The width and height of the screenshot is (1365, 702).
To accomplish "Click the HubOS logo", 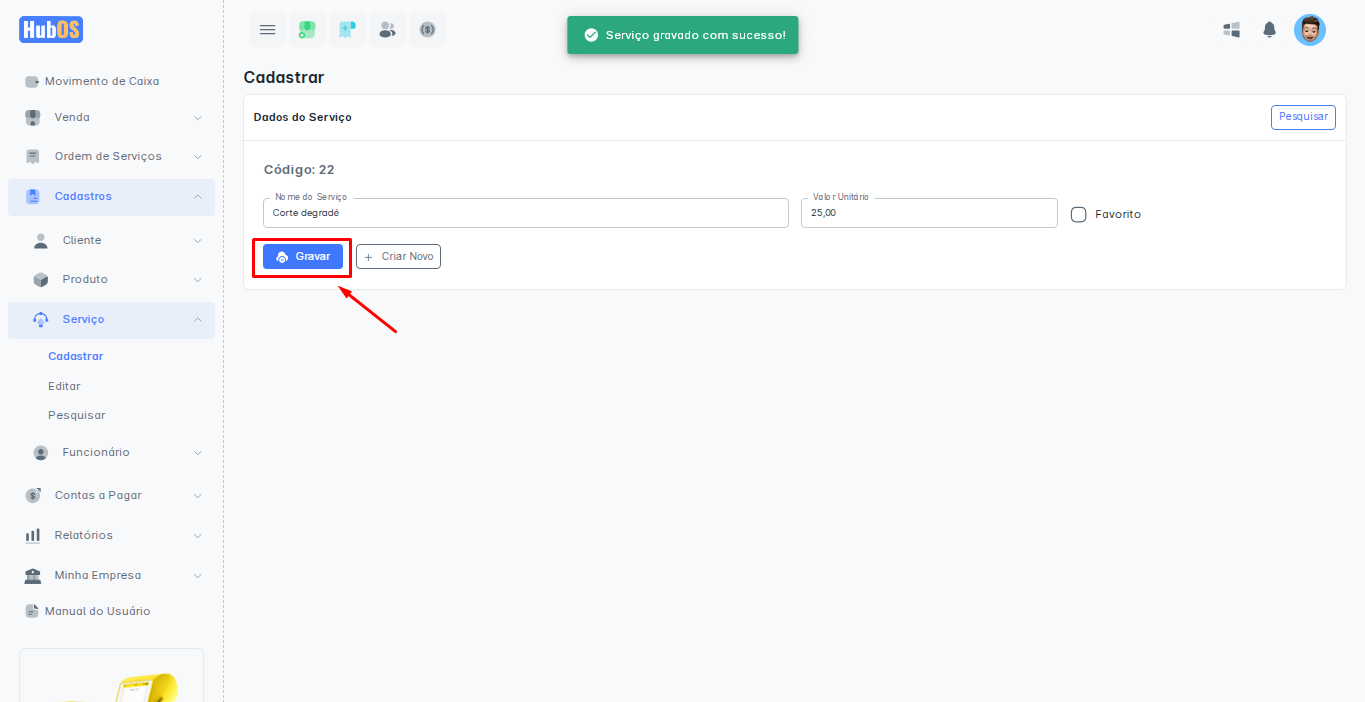I will point(51,30).
